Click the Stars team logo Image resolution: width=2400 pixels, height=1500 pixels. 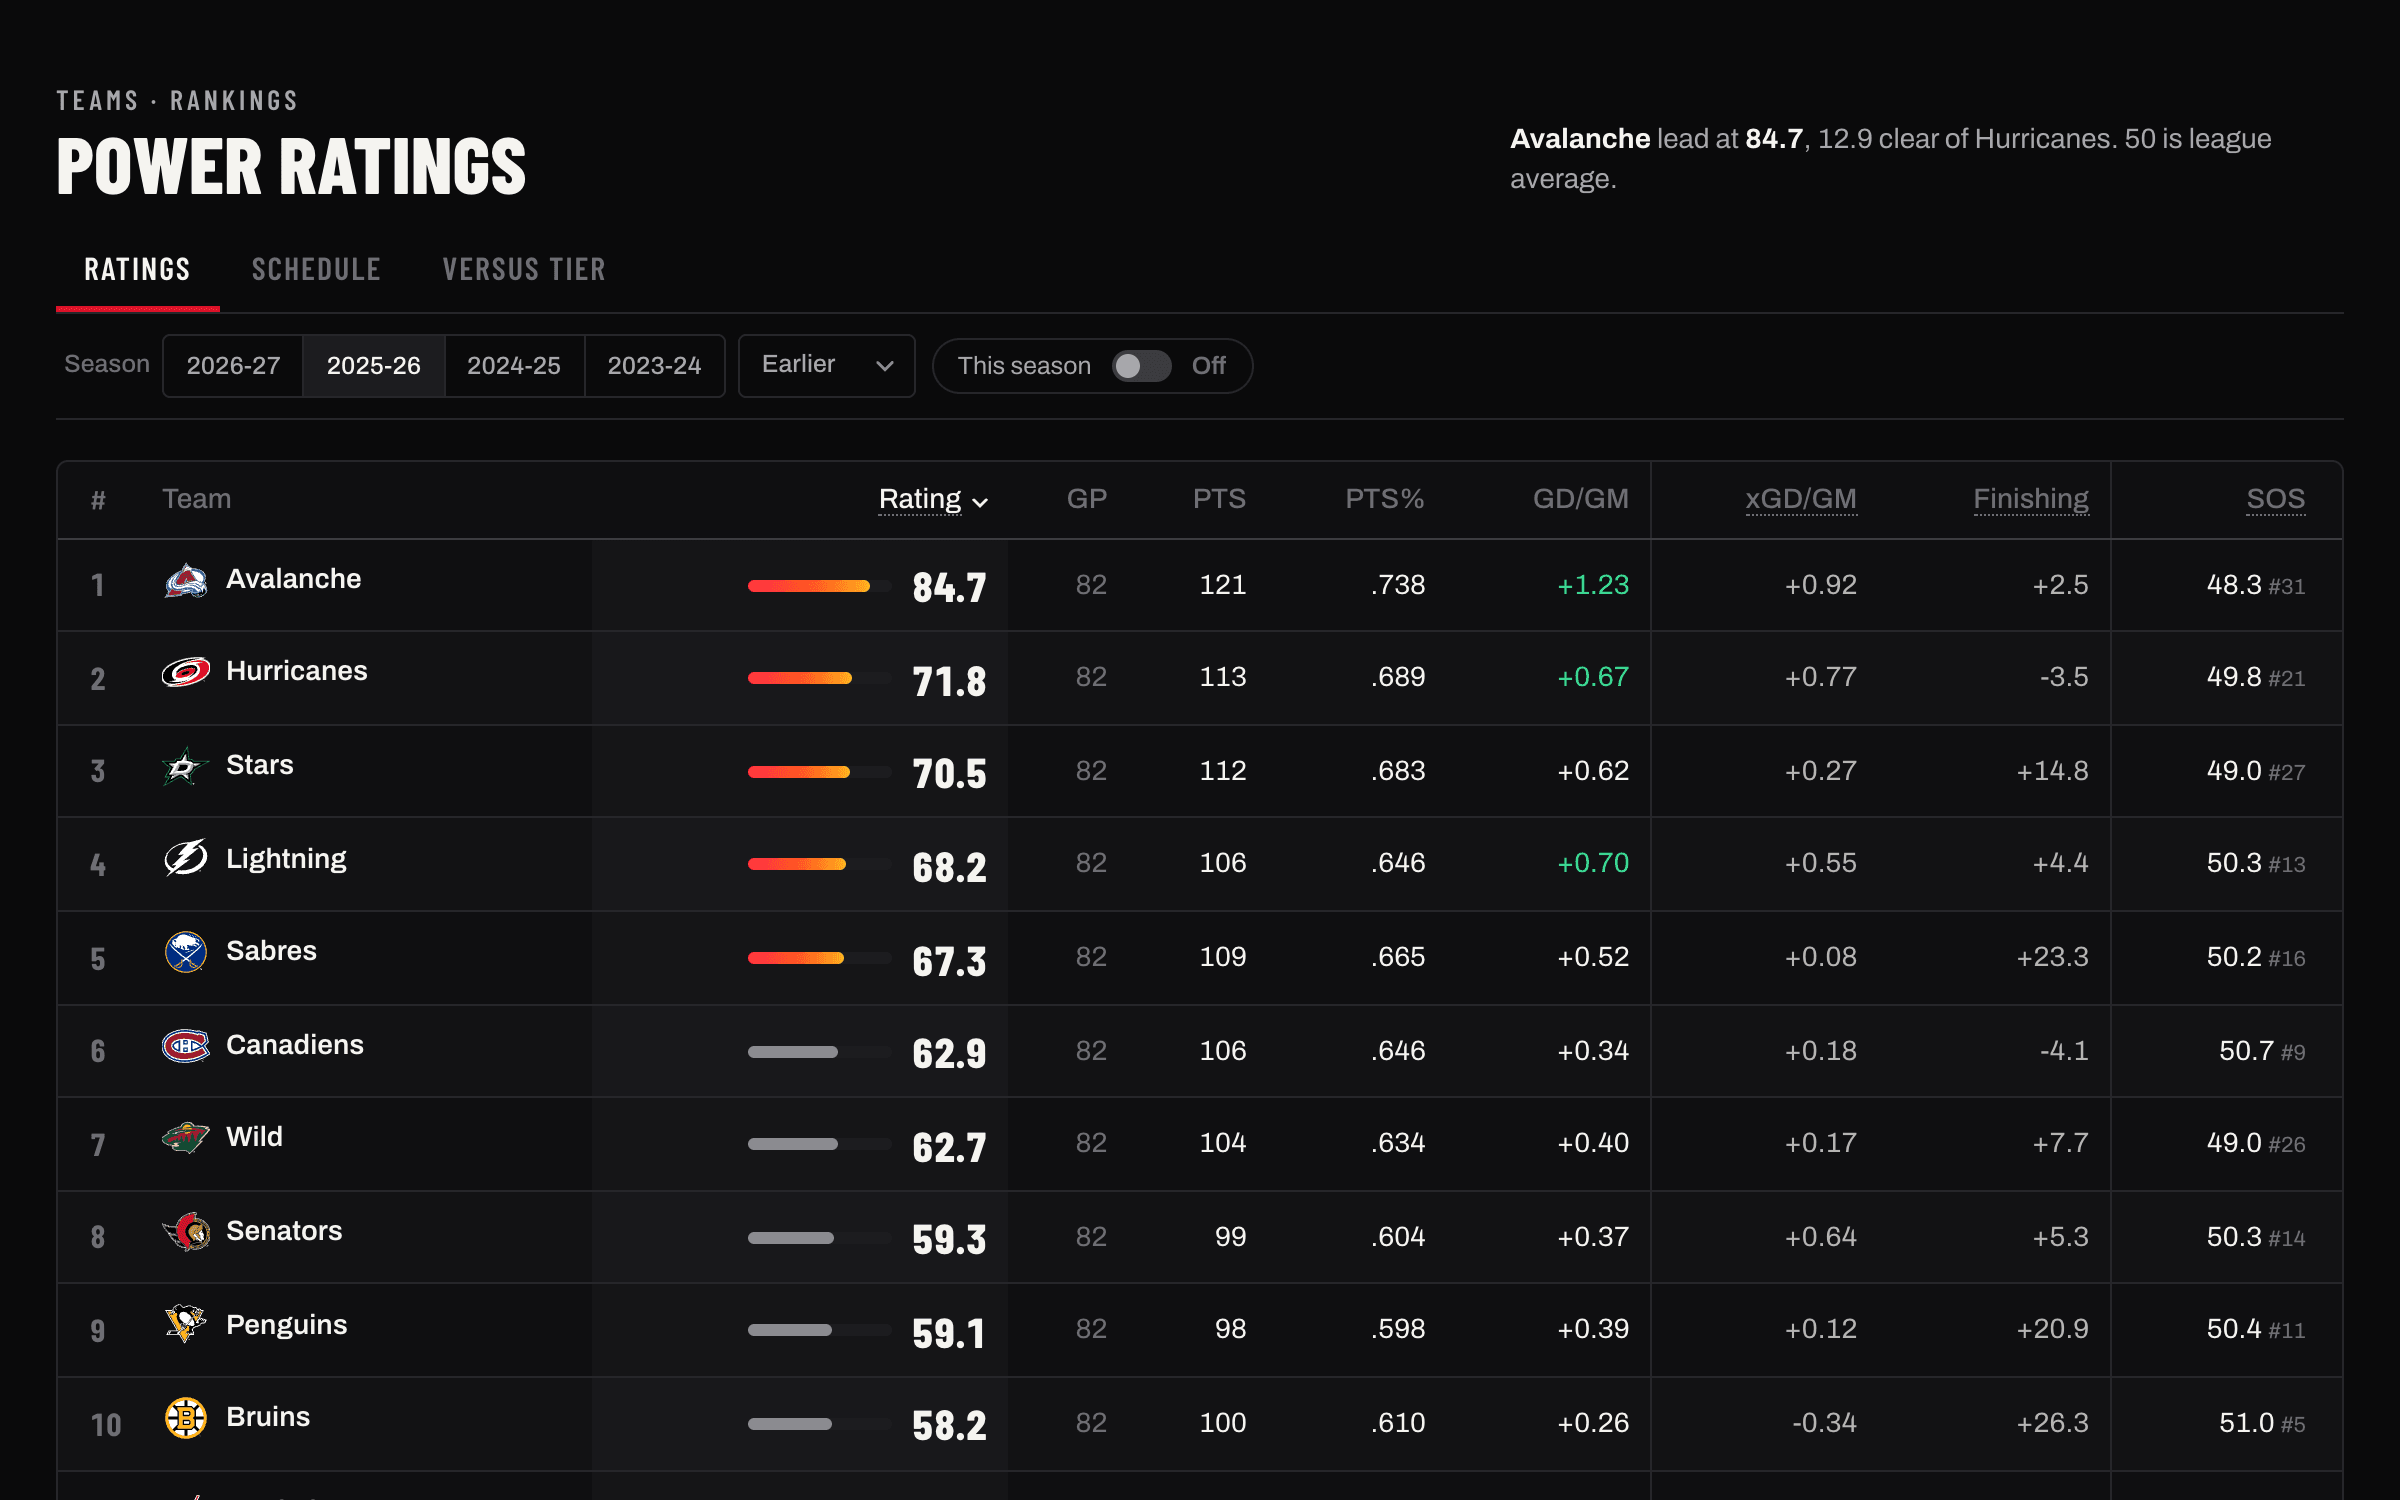pos(186,766)
